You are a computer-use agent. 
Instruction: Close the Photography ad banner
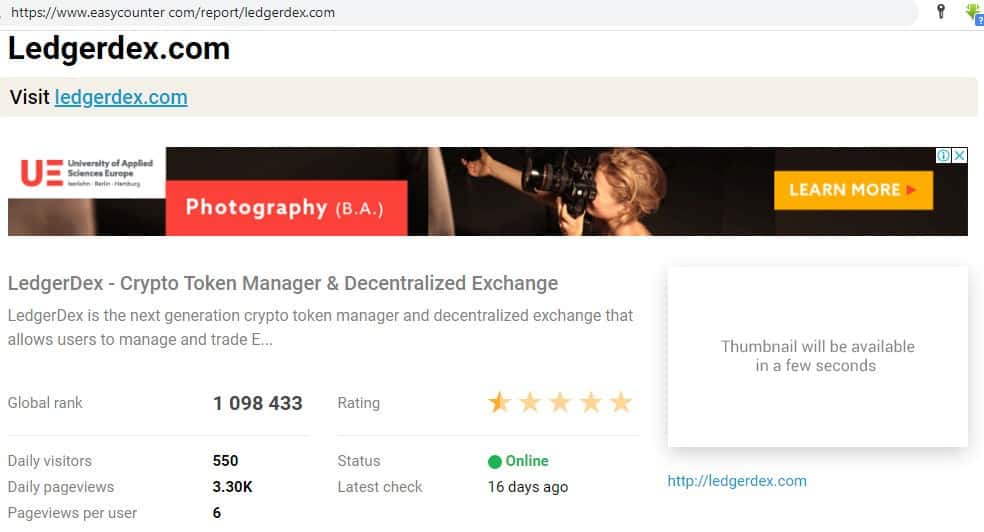(x=959, y=156)
